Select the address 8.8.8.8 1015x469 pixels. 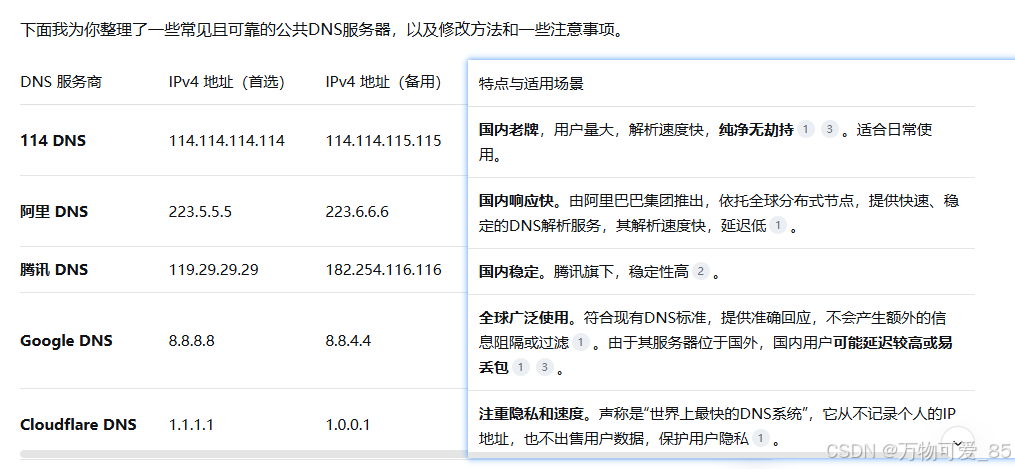tap(192, 340)
